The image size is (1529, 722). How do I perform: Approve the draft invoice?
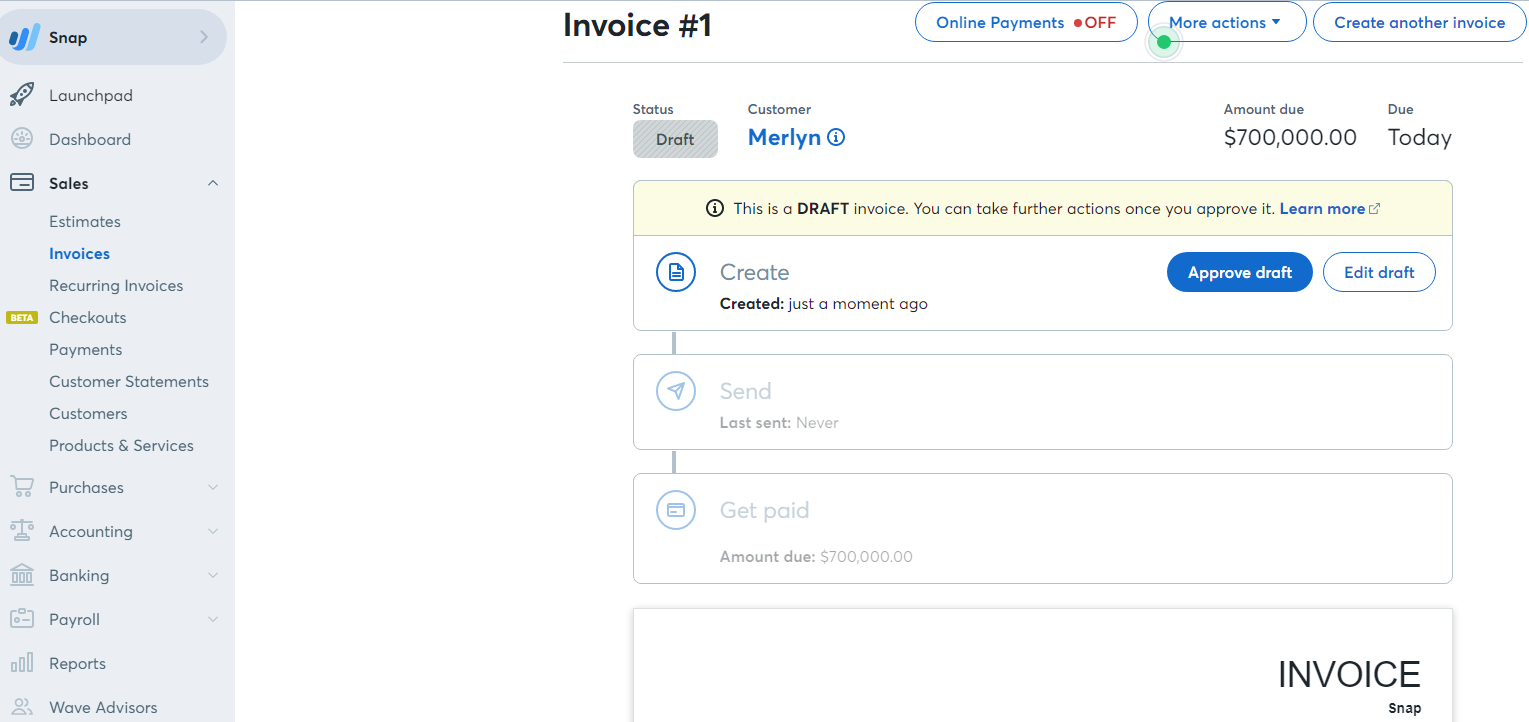tap(1239, 271)
